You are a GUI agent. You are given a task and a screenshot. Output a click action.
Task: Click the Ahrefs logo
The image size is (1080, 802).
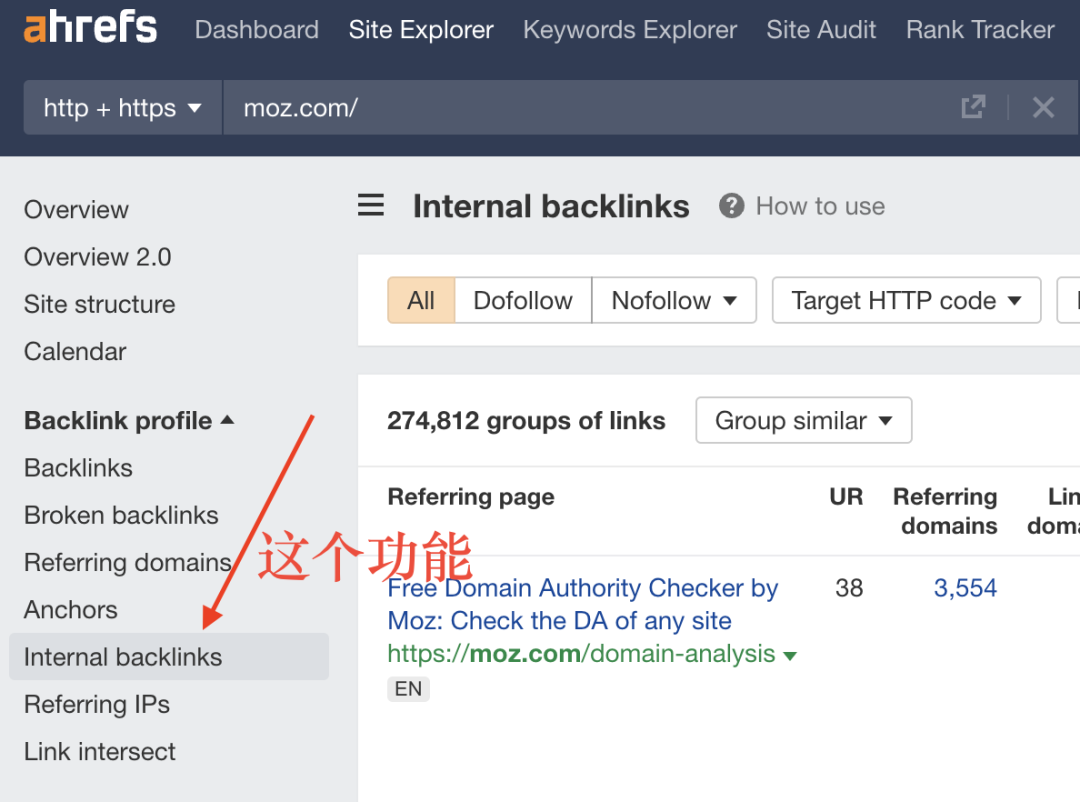pyautogui.click(x=90, y=28)
